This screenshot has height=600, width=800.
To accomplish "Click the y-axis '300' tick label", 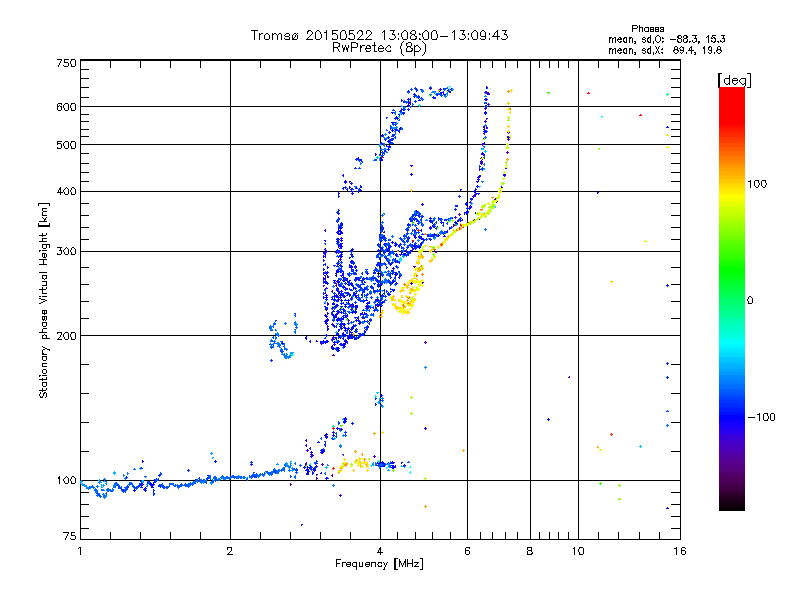I will 66,252.
